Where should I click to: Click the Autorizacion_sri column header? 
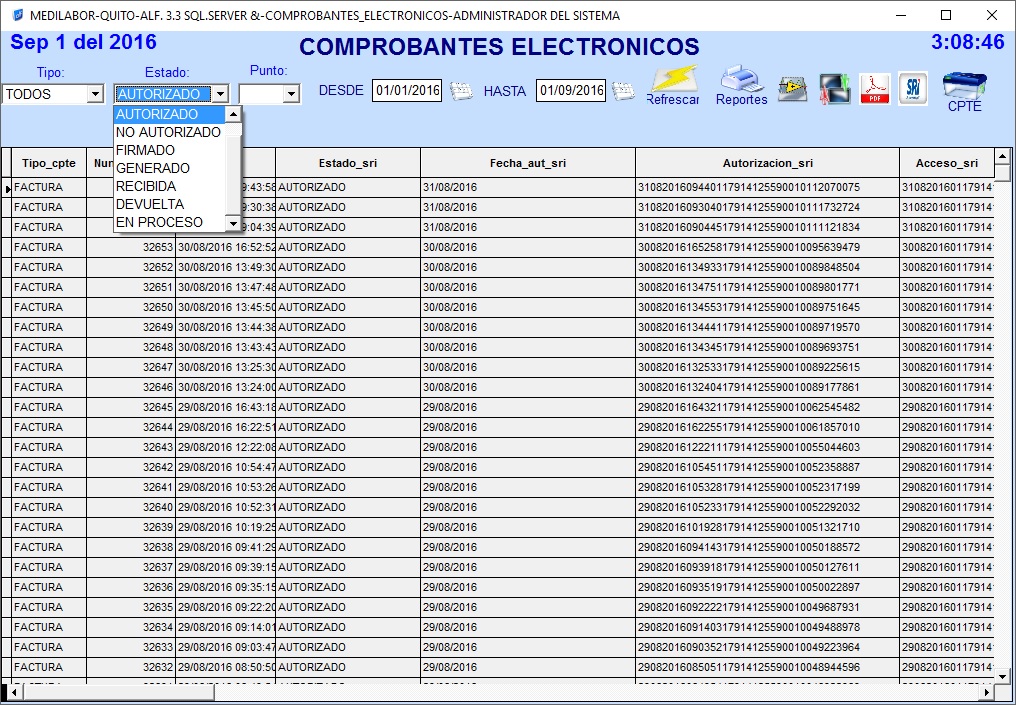coord(767,163)
